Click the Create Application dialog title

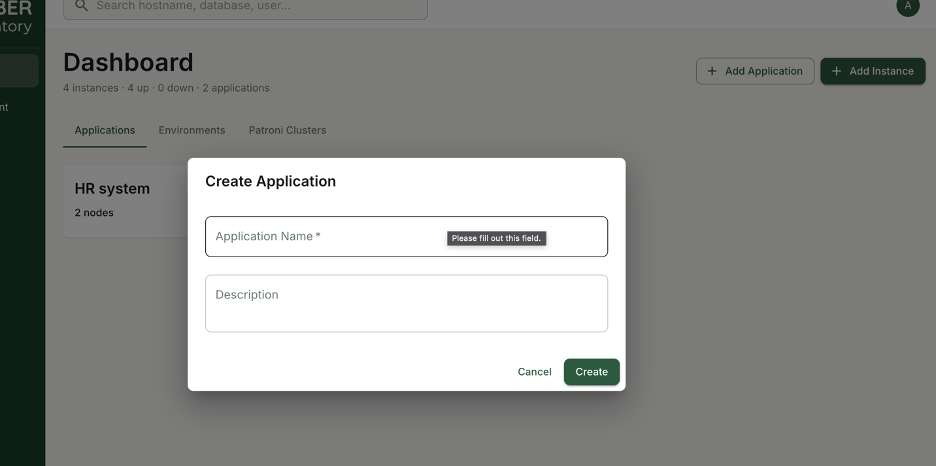click(270, 181)
